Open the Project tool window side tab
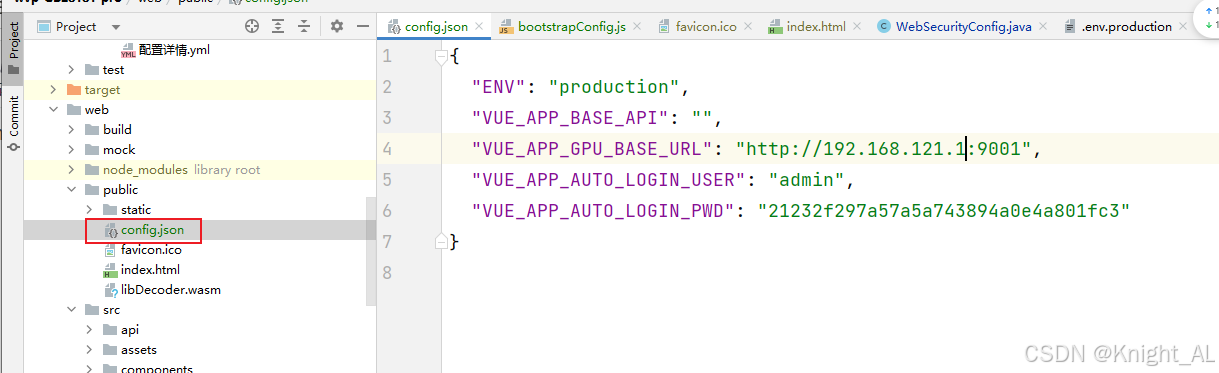This screenshot has width=1219, height=373. pos(13,49)
